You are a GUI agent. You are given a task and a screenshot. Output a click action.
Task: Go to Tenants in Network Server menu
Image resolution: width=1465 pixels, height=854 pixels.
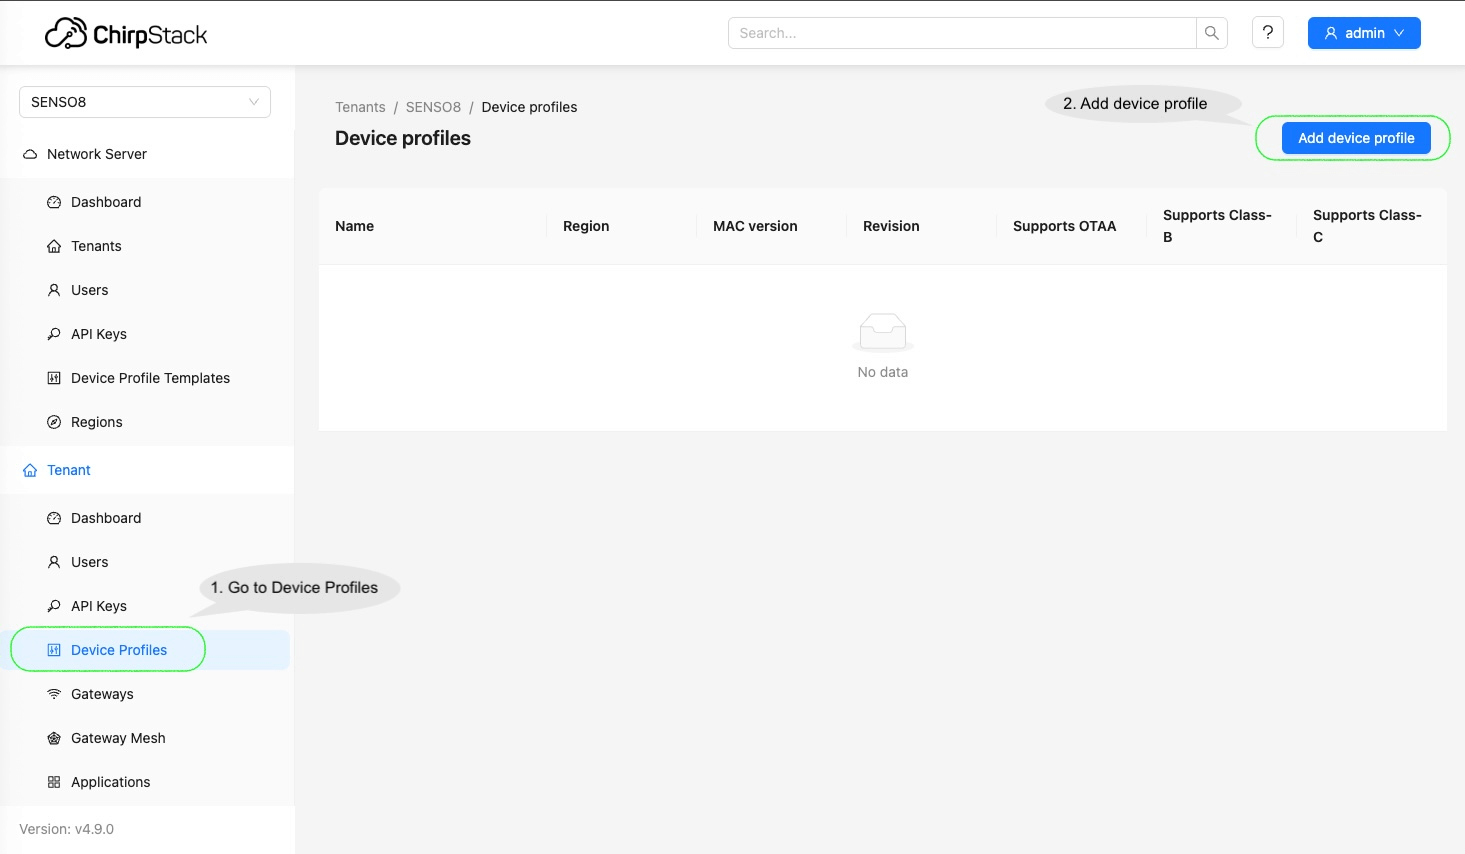pos(96,246)
